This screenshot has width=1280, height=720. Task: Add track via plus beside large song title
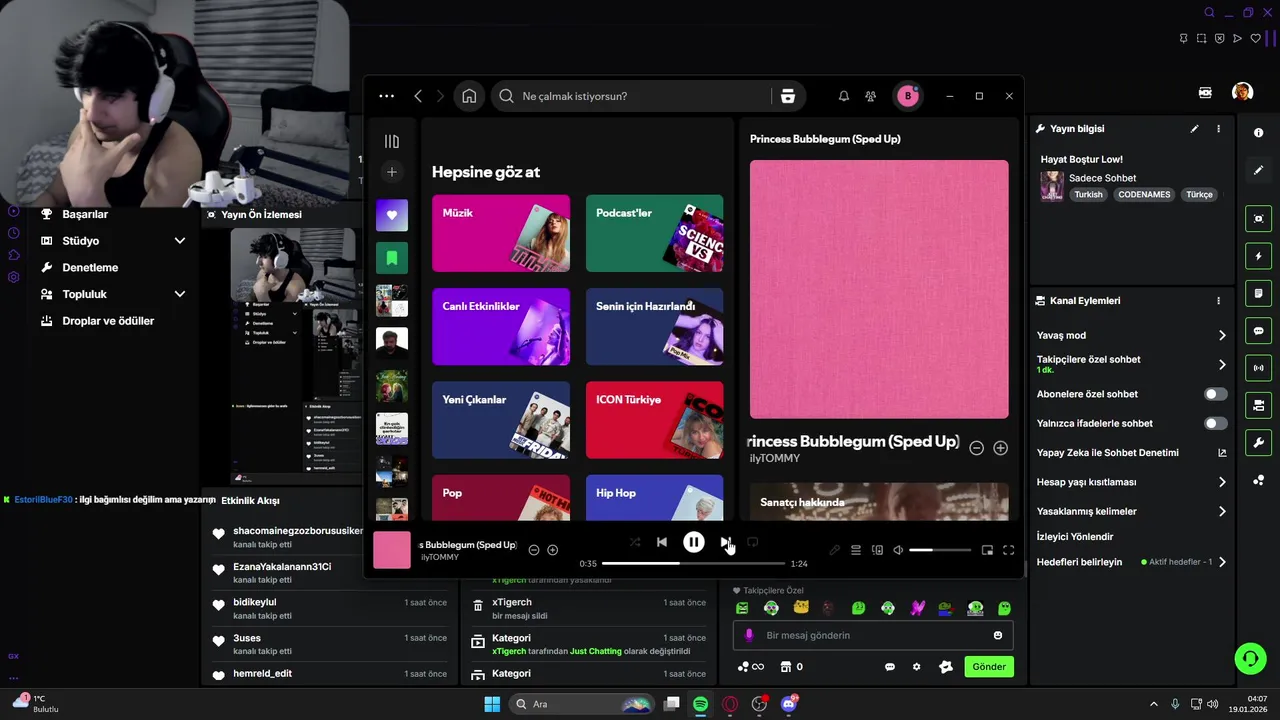(1000, 448)
